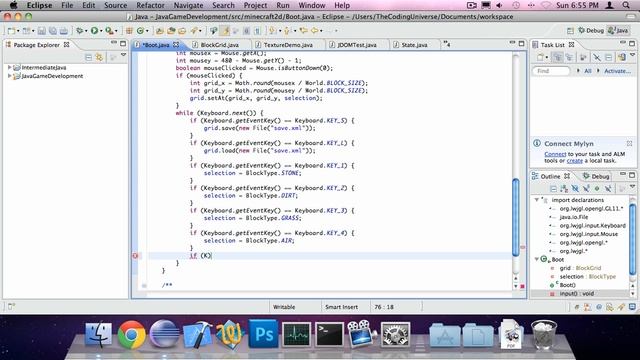Create a New Java Package from toolbar

click(129, 31)
